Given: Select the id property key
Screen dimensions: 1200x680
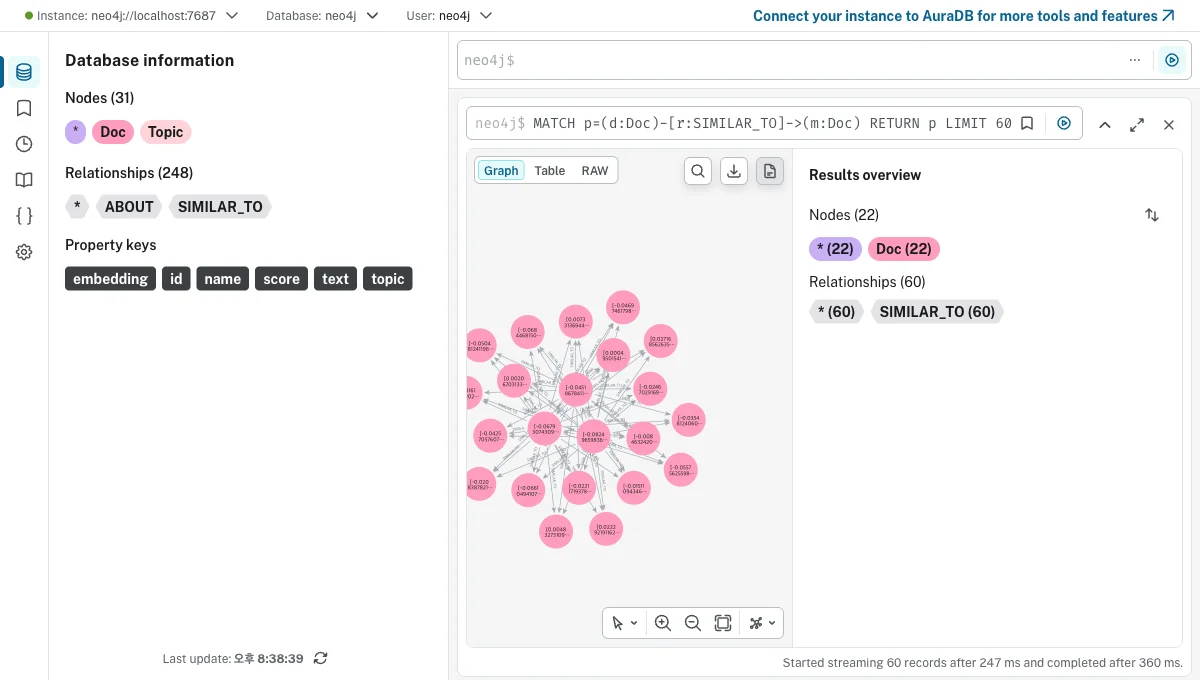Looking at the screenshot, I should click(x=176, y=279).
